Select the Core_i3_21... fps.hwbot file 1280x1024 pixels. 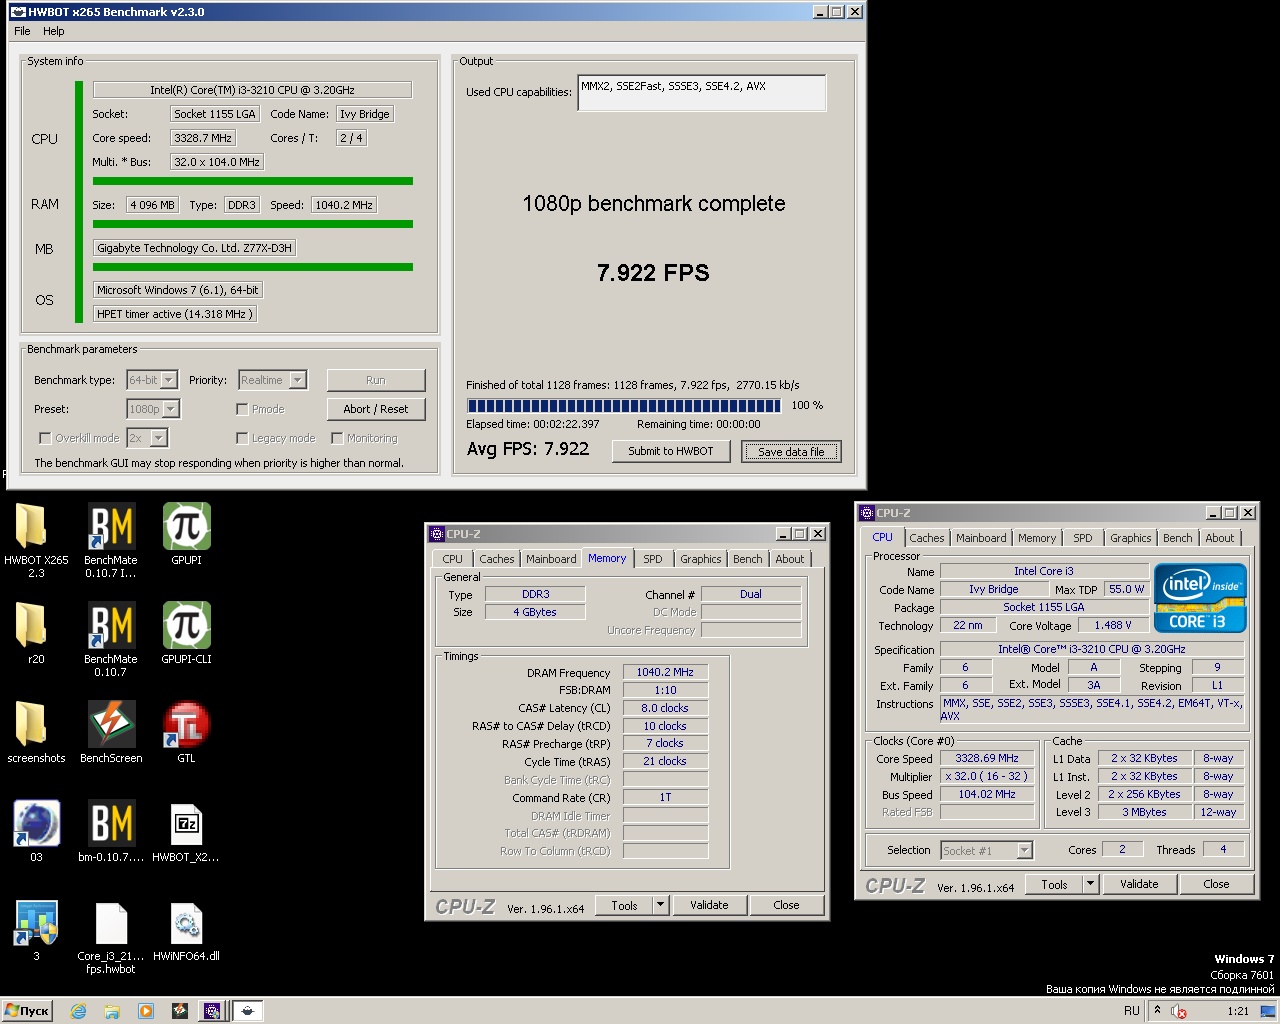coord(111,937)
